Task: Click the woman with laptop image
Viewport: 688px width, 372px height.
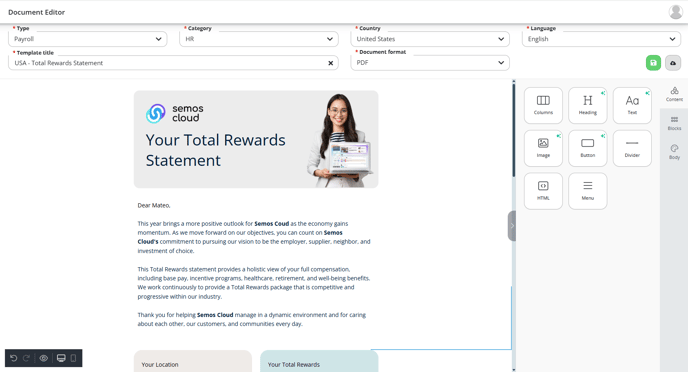Action: 340,140
